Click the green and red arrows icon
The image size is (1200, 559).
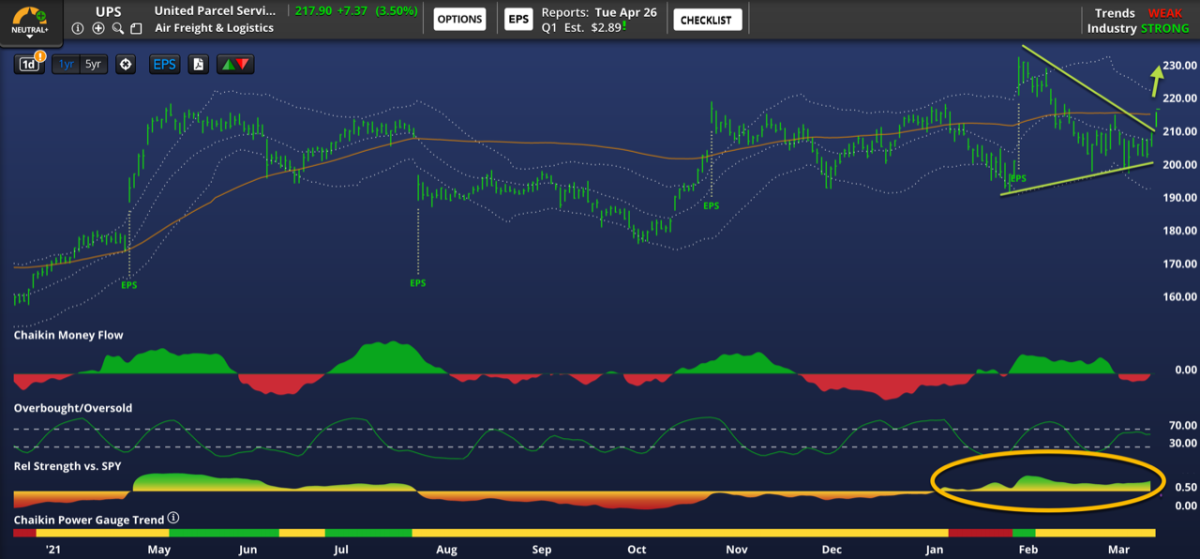(236, 64)
